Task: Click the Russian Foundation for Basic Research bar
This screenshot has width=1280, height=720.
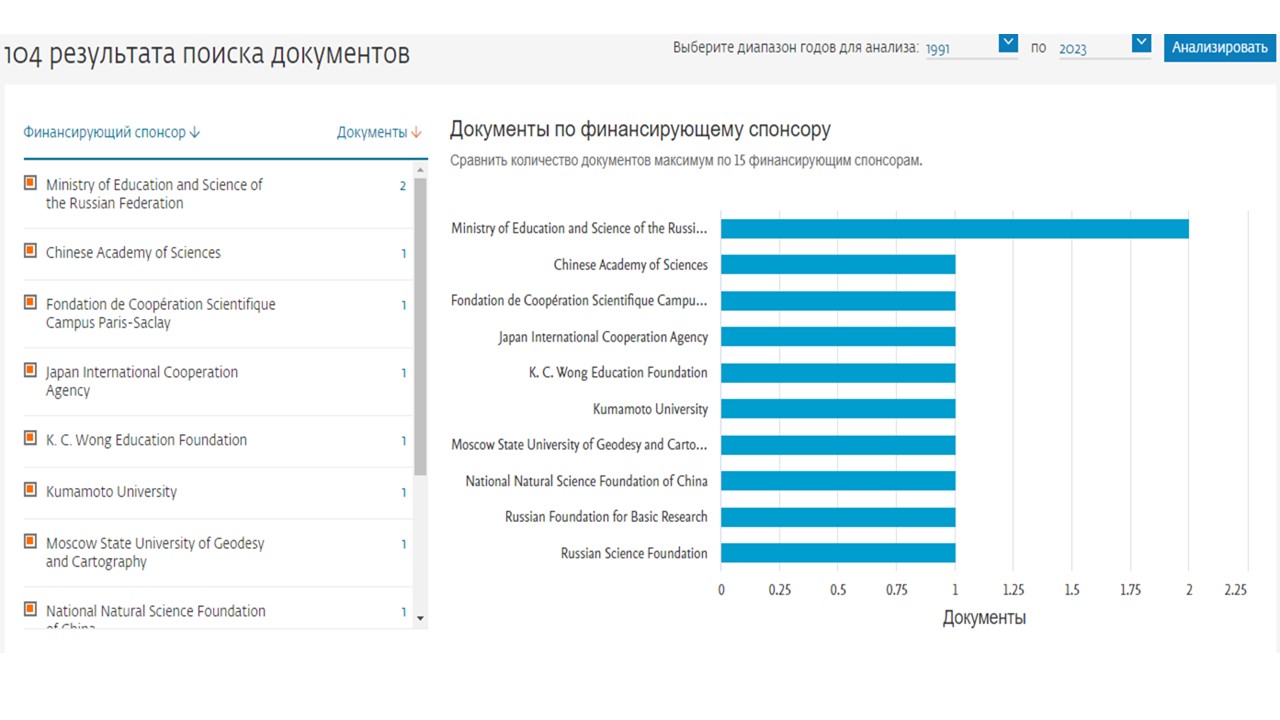Action: coord(838,517)
